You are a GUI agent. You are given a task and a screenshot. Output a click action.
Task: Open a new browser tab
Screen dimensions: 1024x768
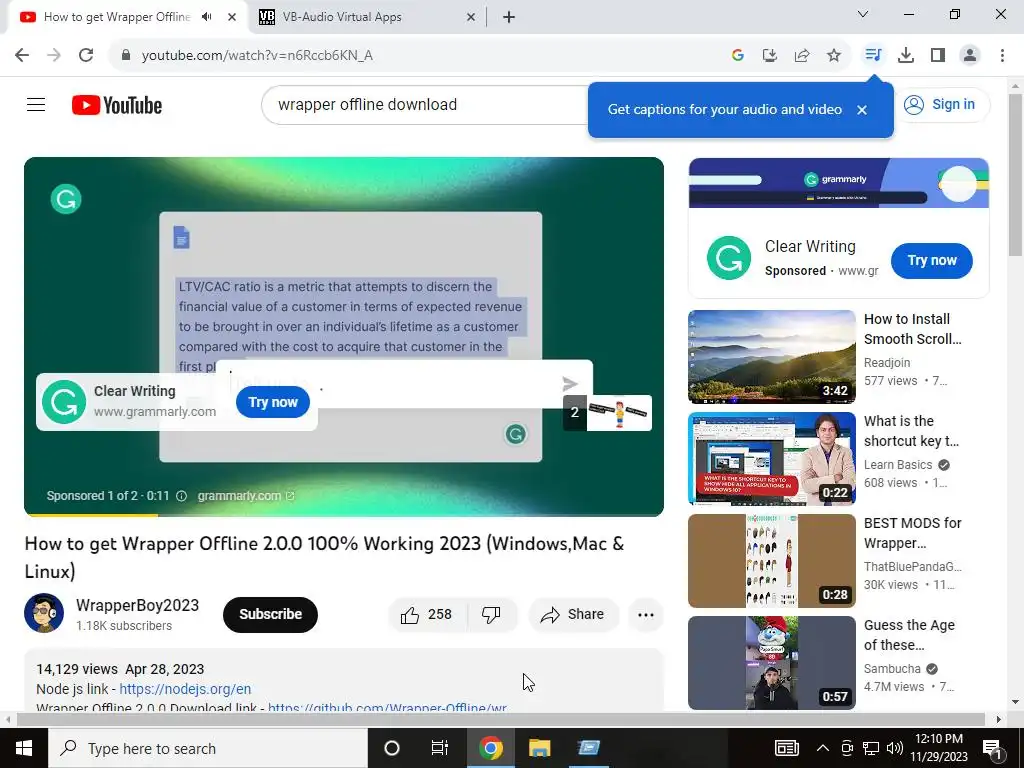[509, 18]
